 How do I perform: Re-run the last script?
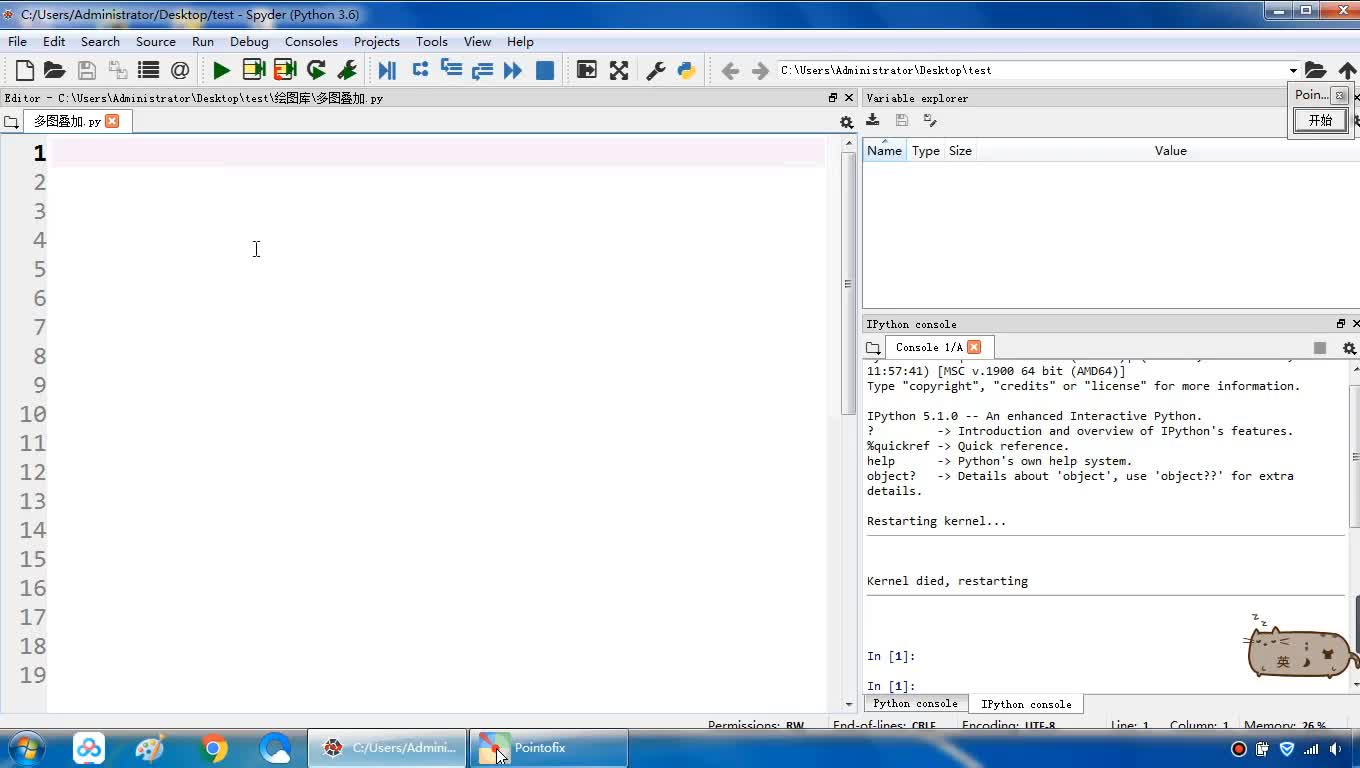[x=316, y=70]
